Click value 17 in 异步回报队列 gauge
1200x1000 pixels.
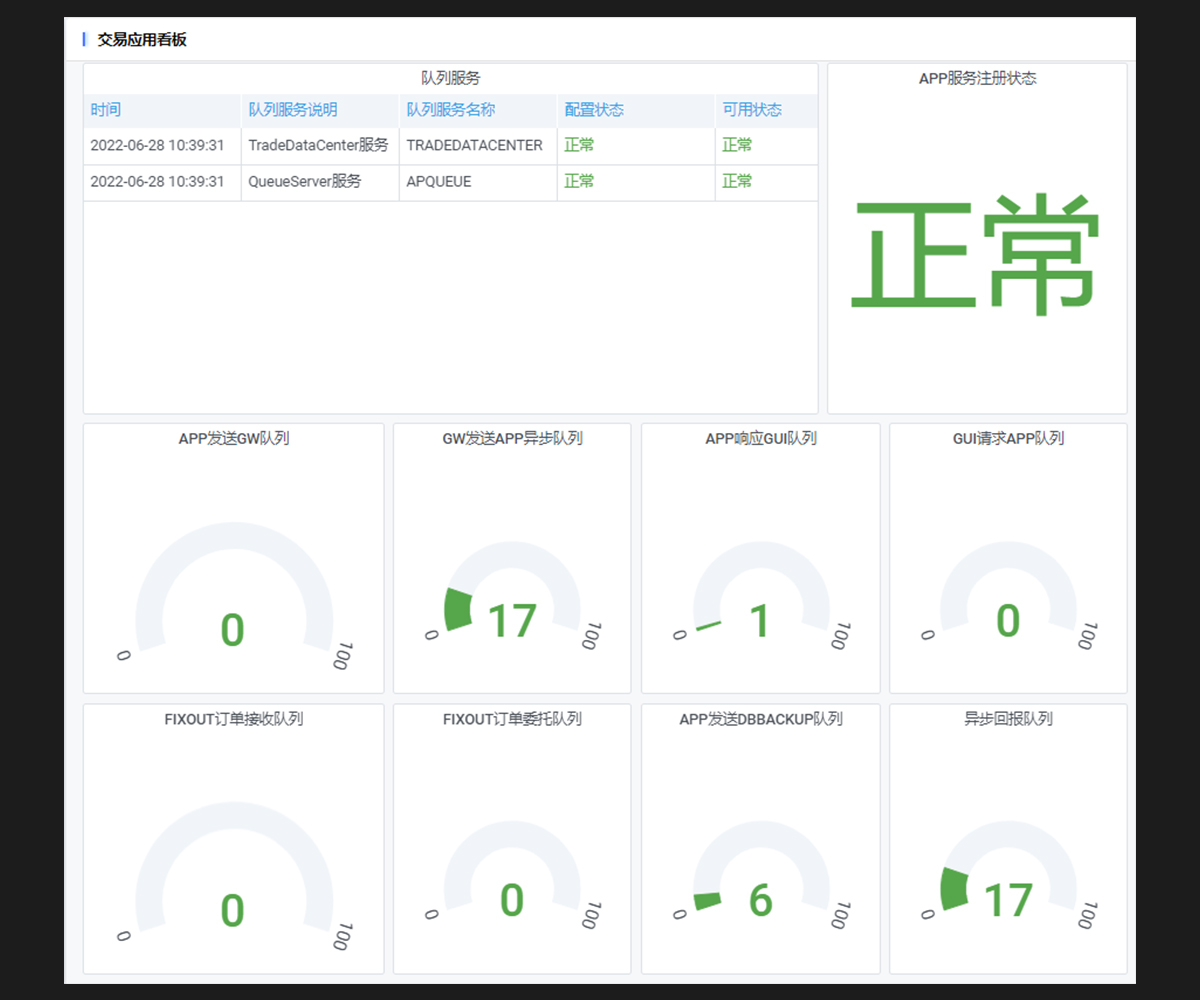[1008, 901]
